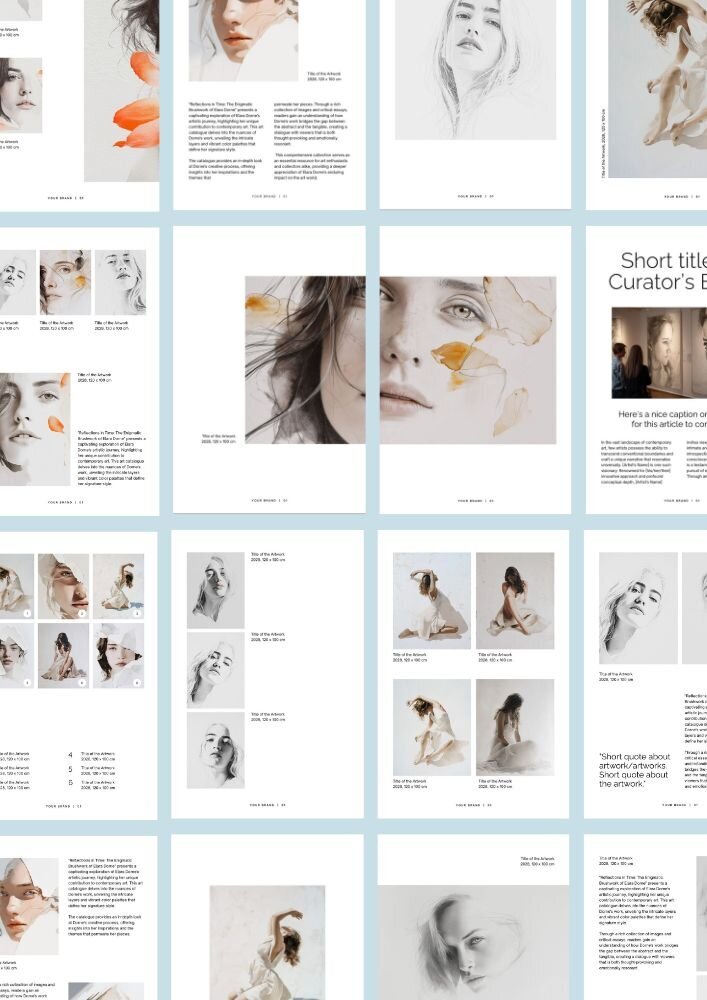Click the bottom-right seated dancer photo in grid
Viewport: 707px width, 1000px height.
515,727
